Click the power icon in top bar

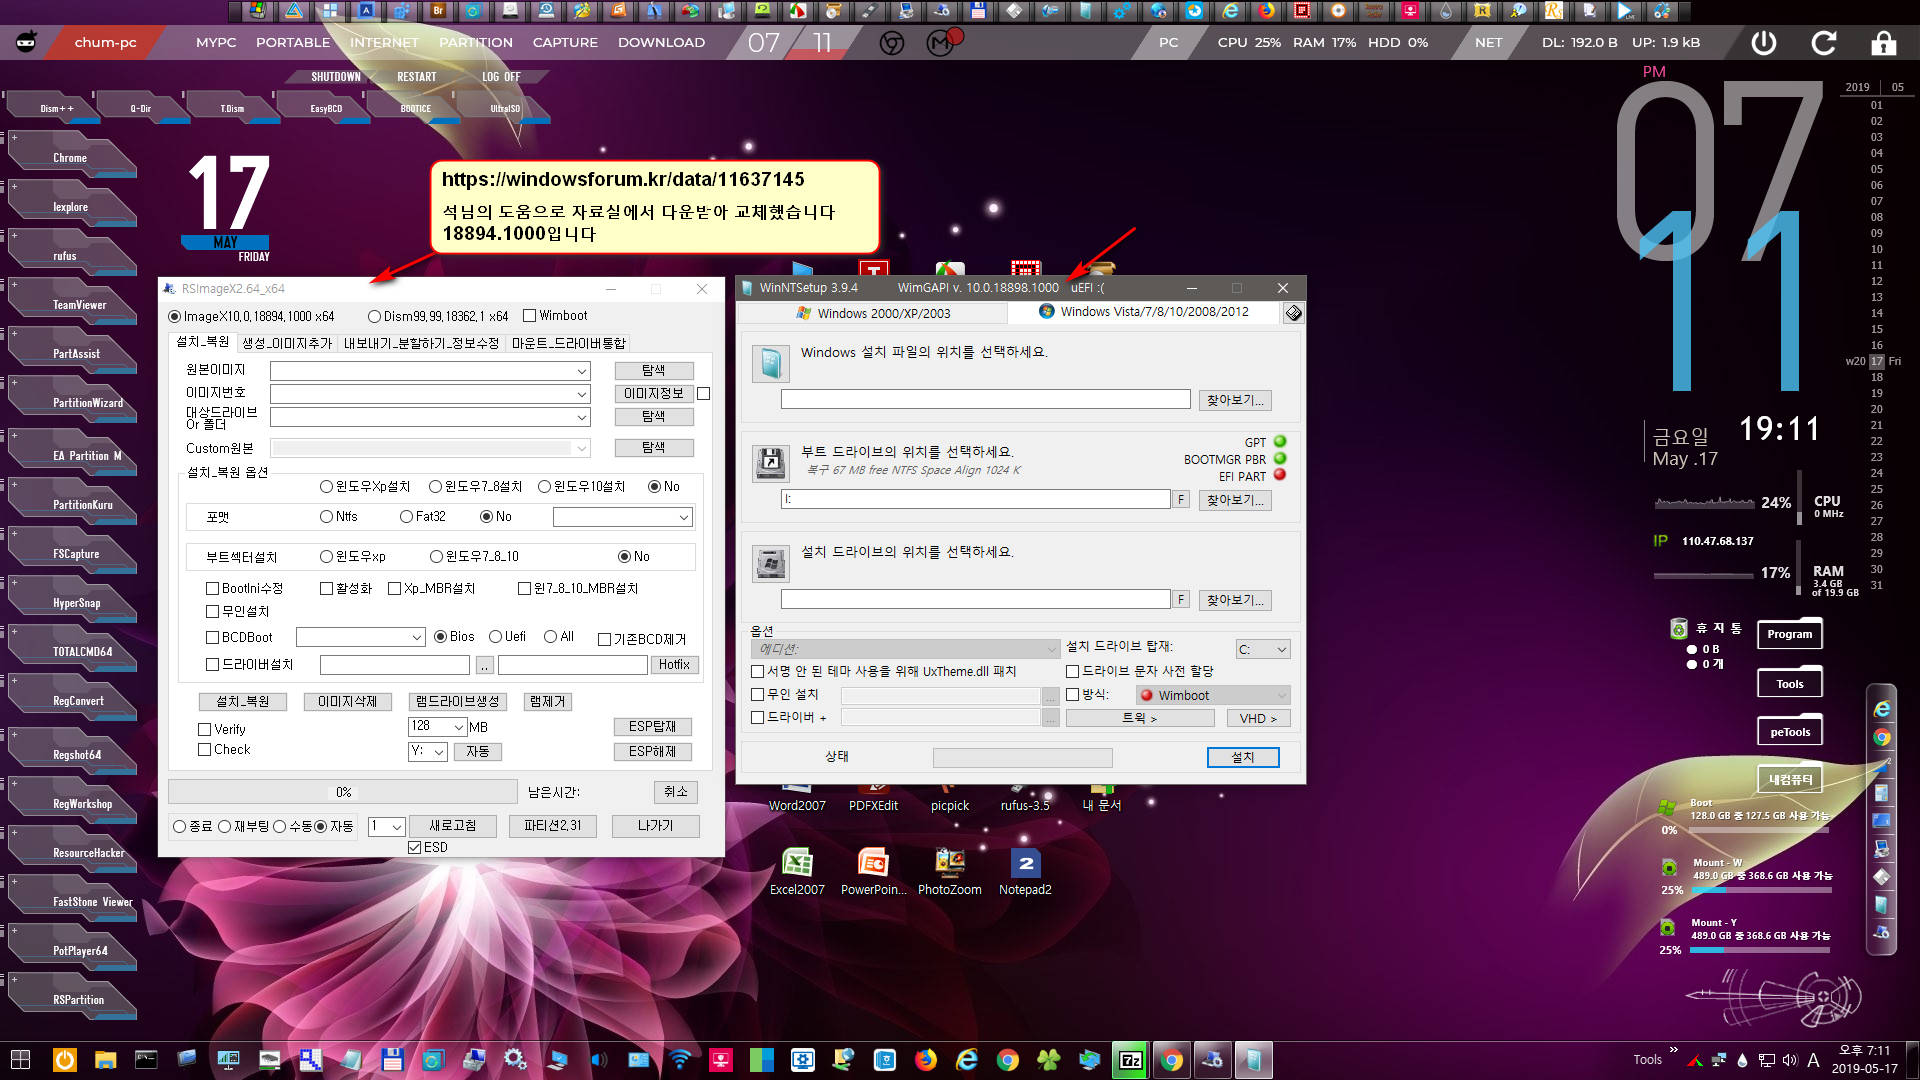[x=1764, y=42]
